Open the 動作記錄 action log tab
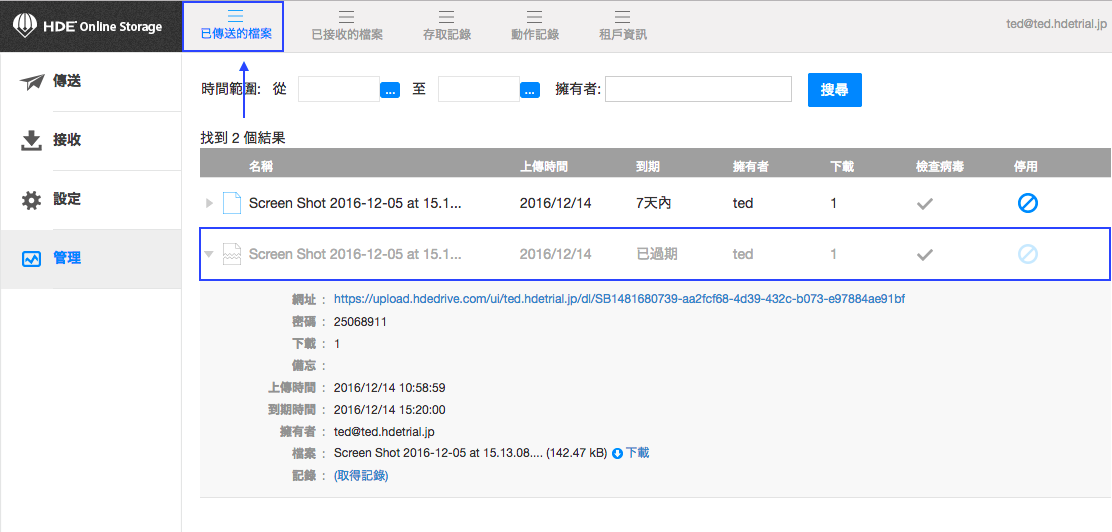The image size is (1112, 532). pyautogui.click(x=535, y=26)
